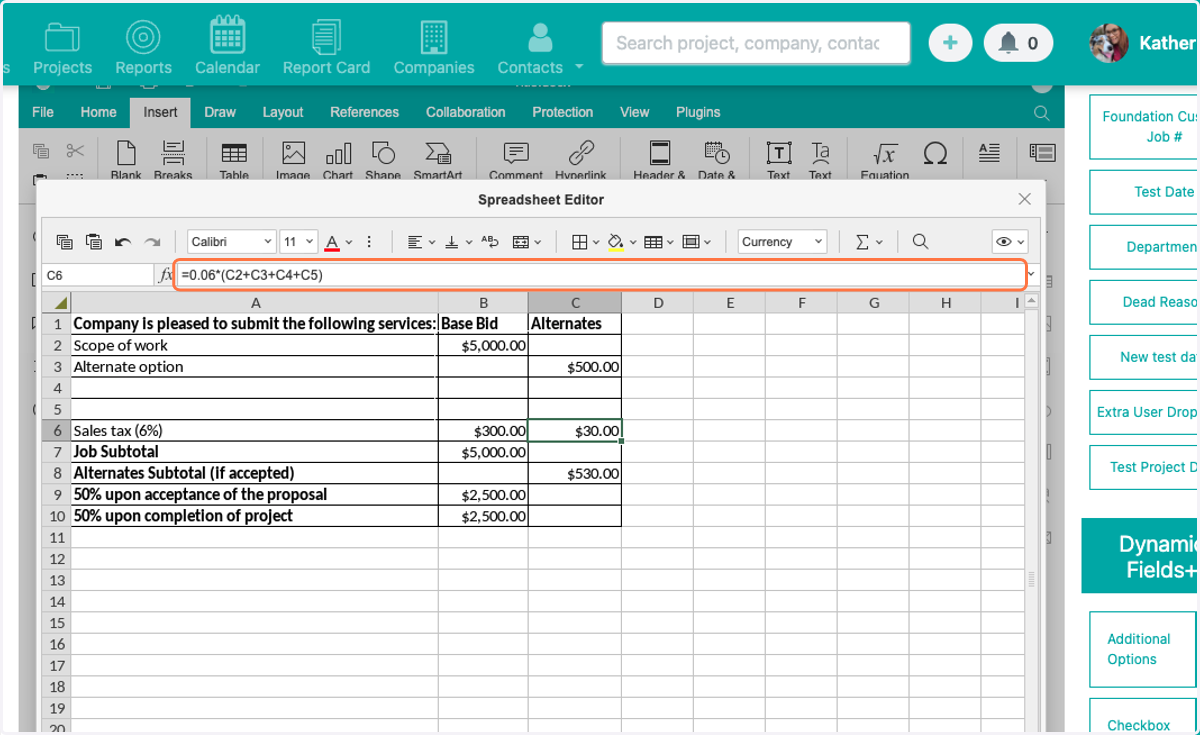Image resolution: width=1200 pixels, height=735 pixels.
Task: Click the Dynamic Fields+ button
Action: point(1142,556)
